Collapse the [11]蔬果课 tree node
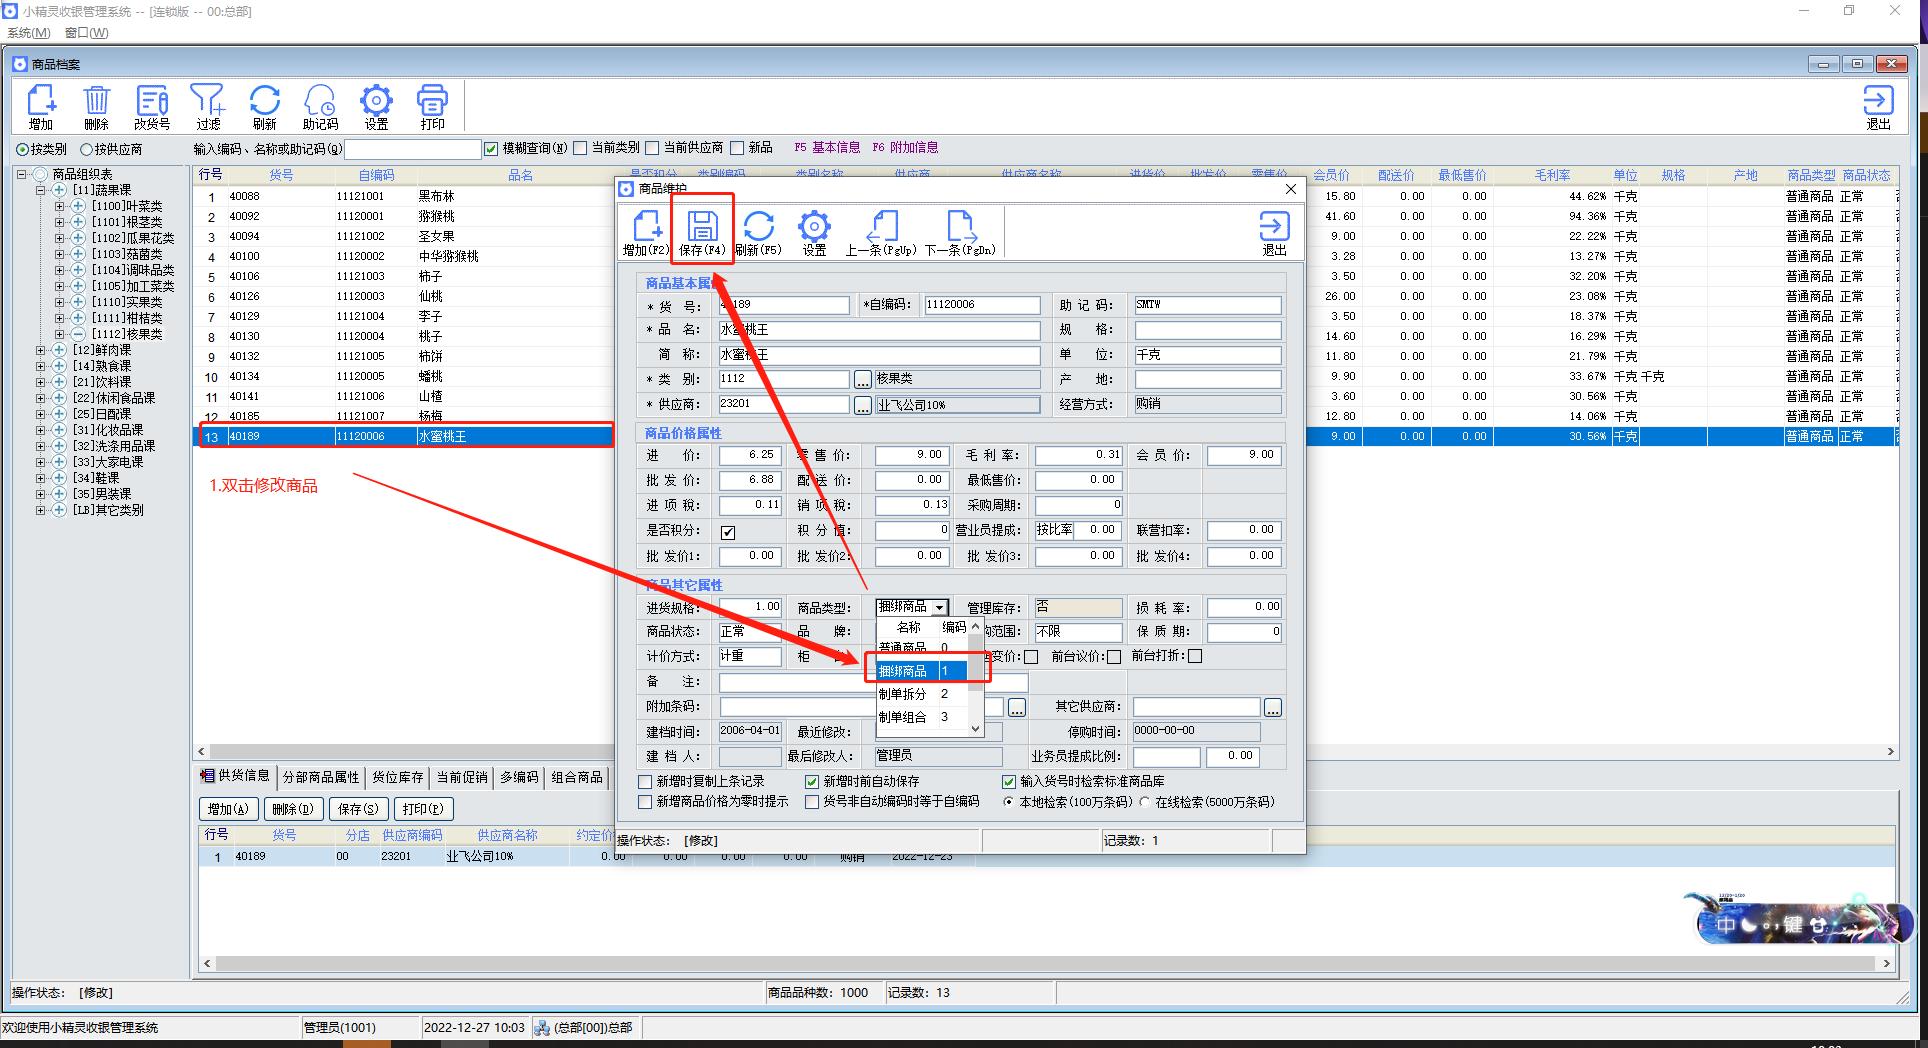Image resolution: width=1928 pixels, height=1048 pixels. coord(41,190)
